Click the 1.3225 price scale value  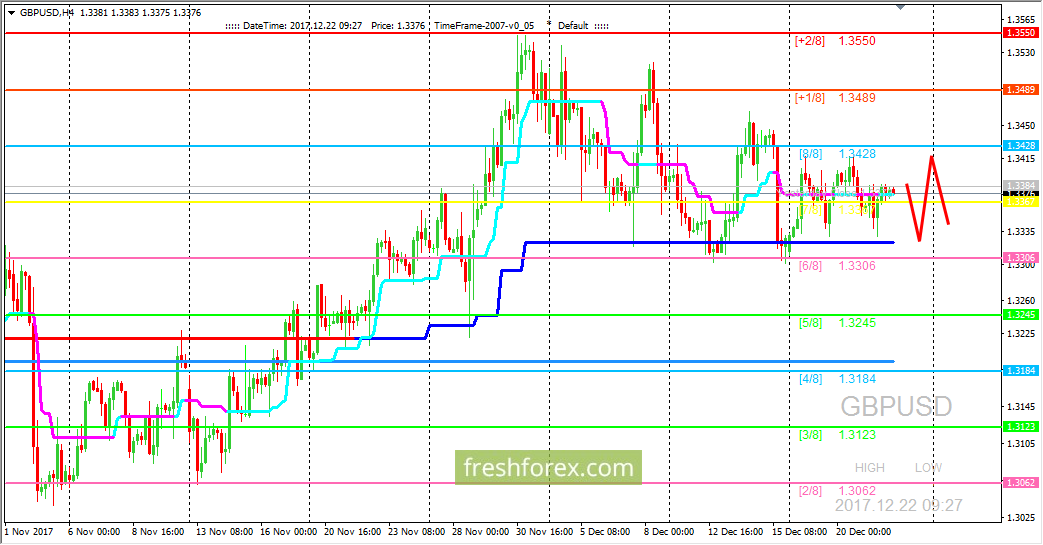point(1021,333)
